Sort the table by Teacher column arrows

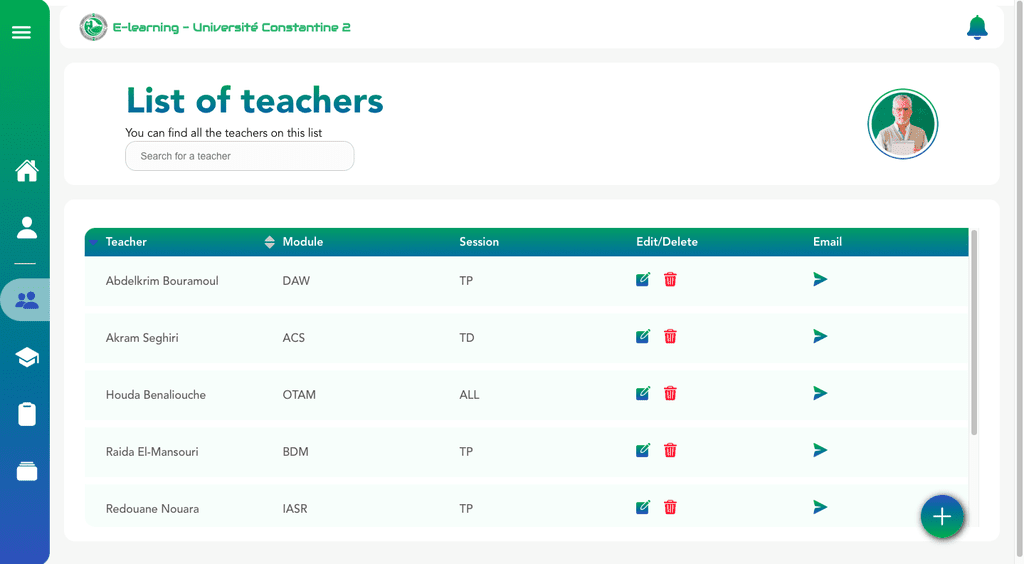pos(269,242)
